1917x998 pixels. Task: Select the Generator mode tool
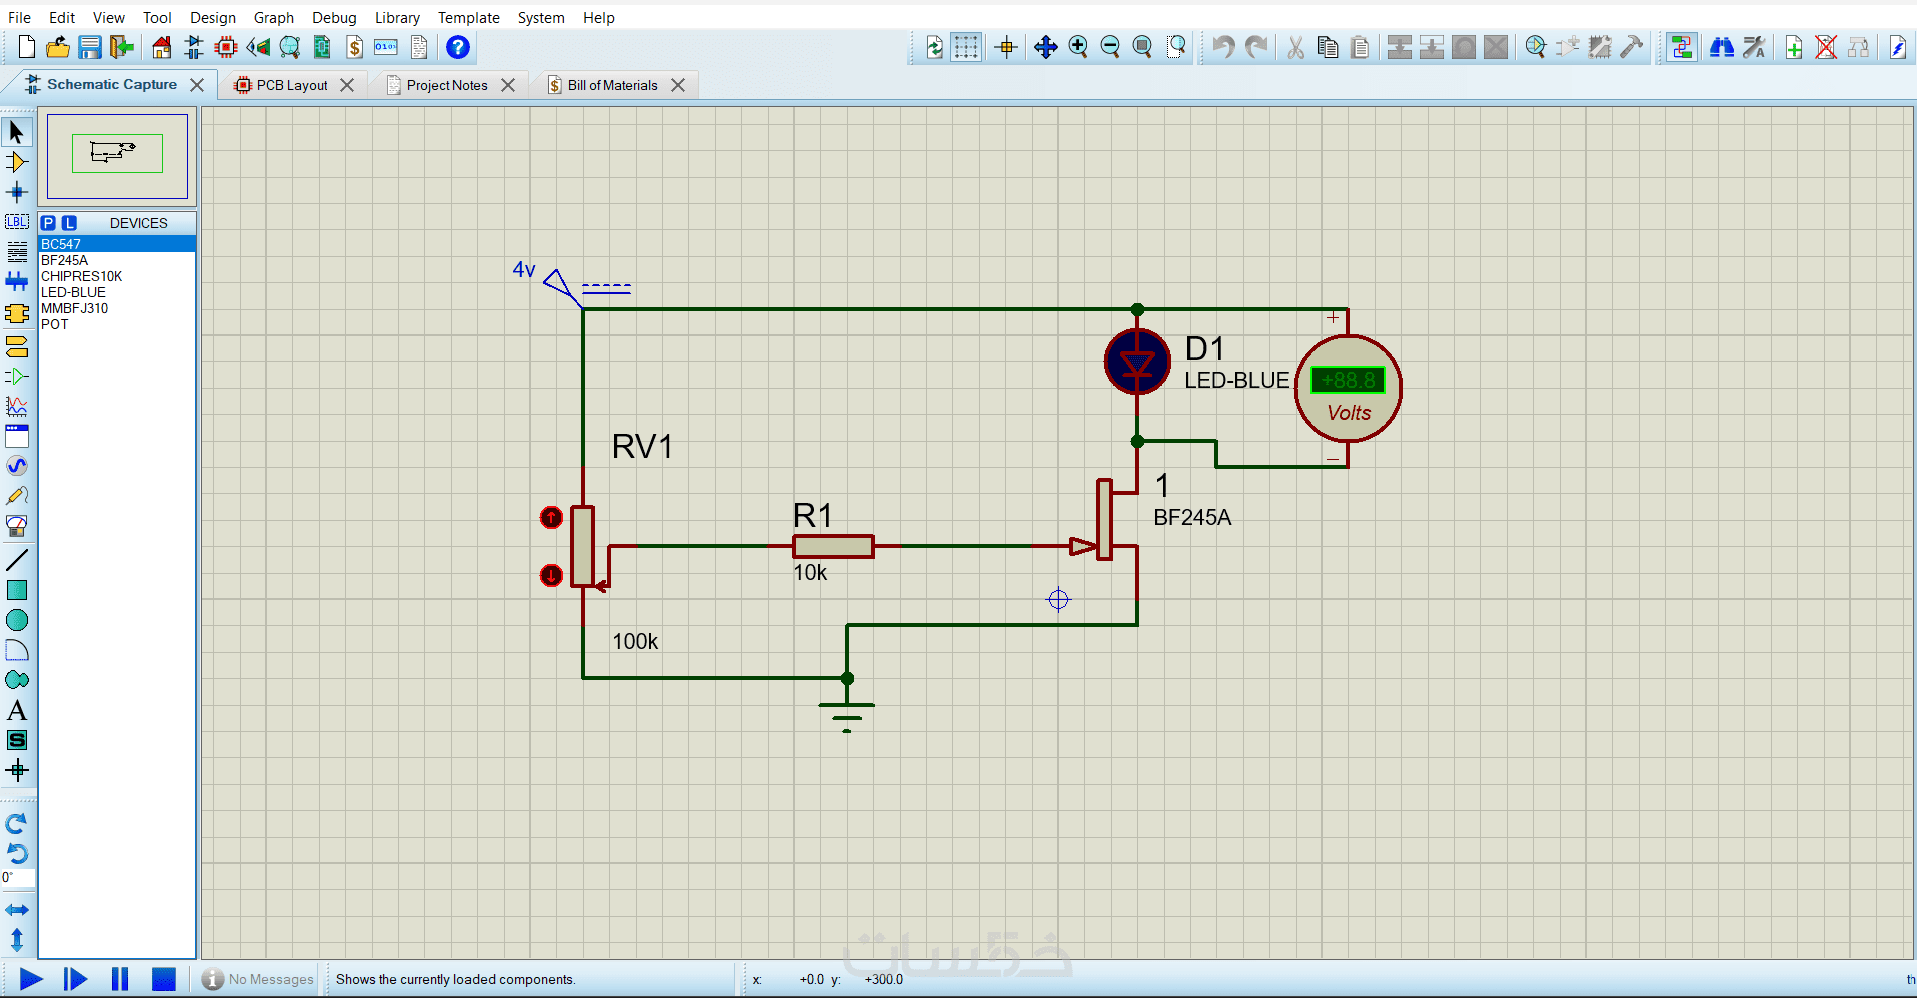17,466
